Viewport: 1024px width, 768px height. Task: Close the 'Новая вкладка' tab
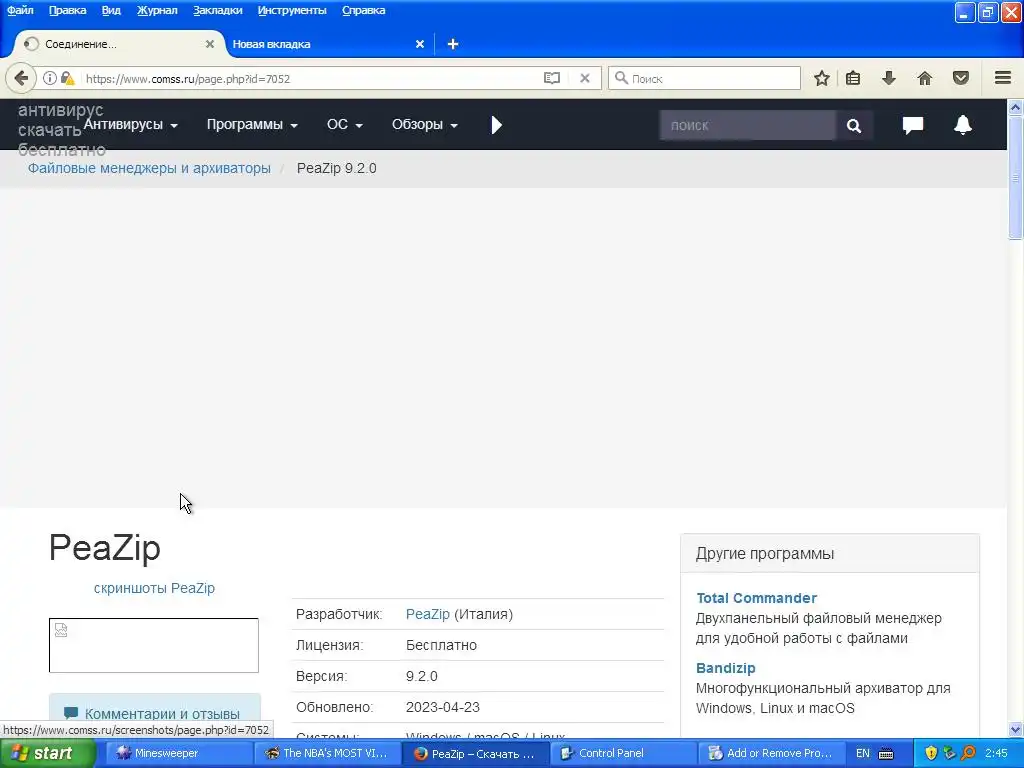[420, 44]
